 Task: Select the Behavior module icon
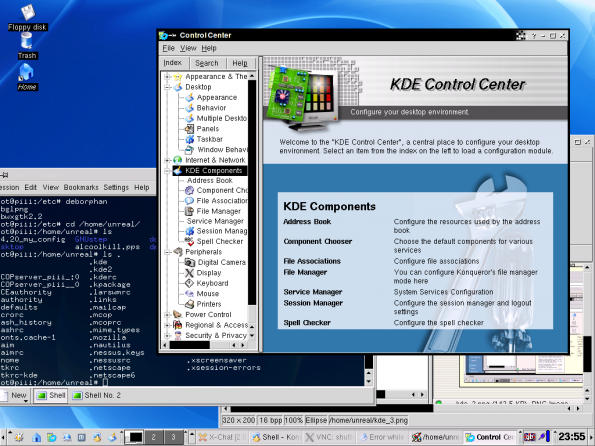click(x=189, y=108)
